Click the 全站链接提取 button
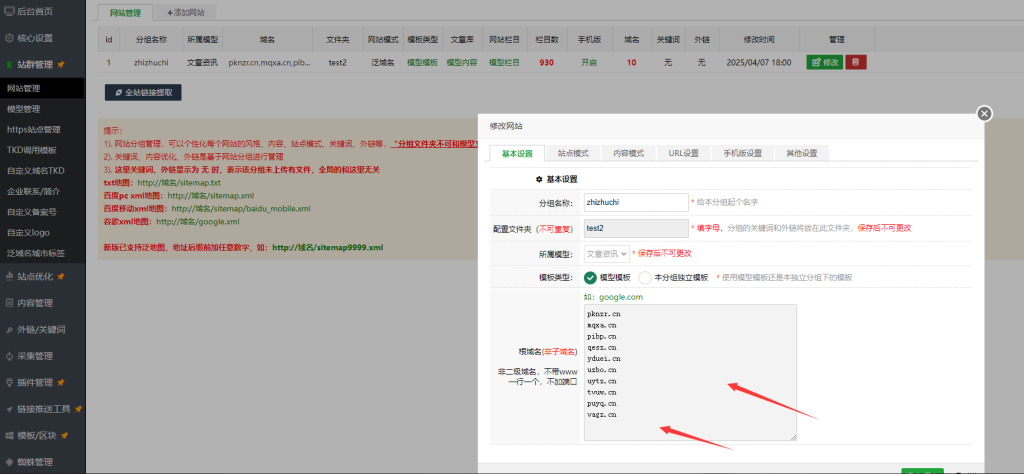Image resolution: width=1024 pixels, height=474 pixels. (x=144, y=92)
